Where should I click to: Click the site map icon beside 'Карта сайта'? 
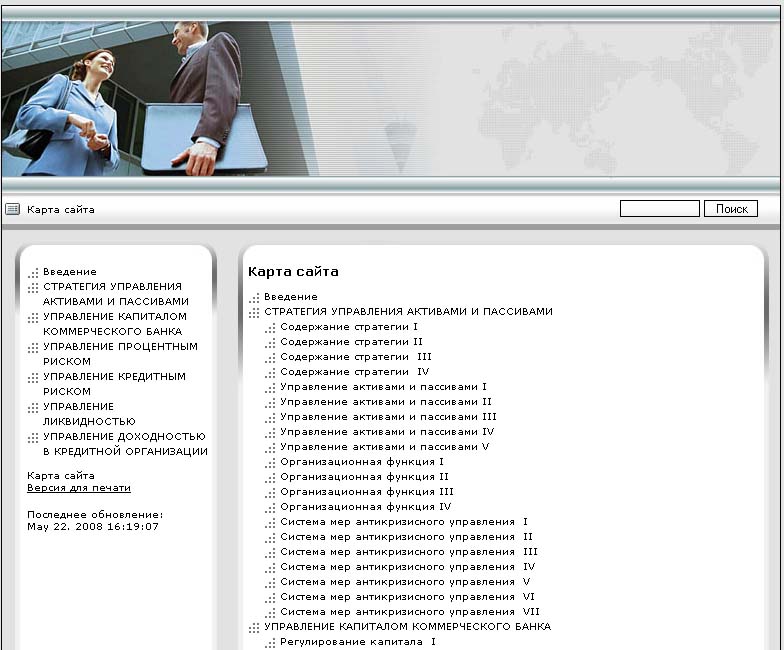click(13, 209)
